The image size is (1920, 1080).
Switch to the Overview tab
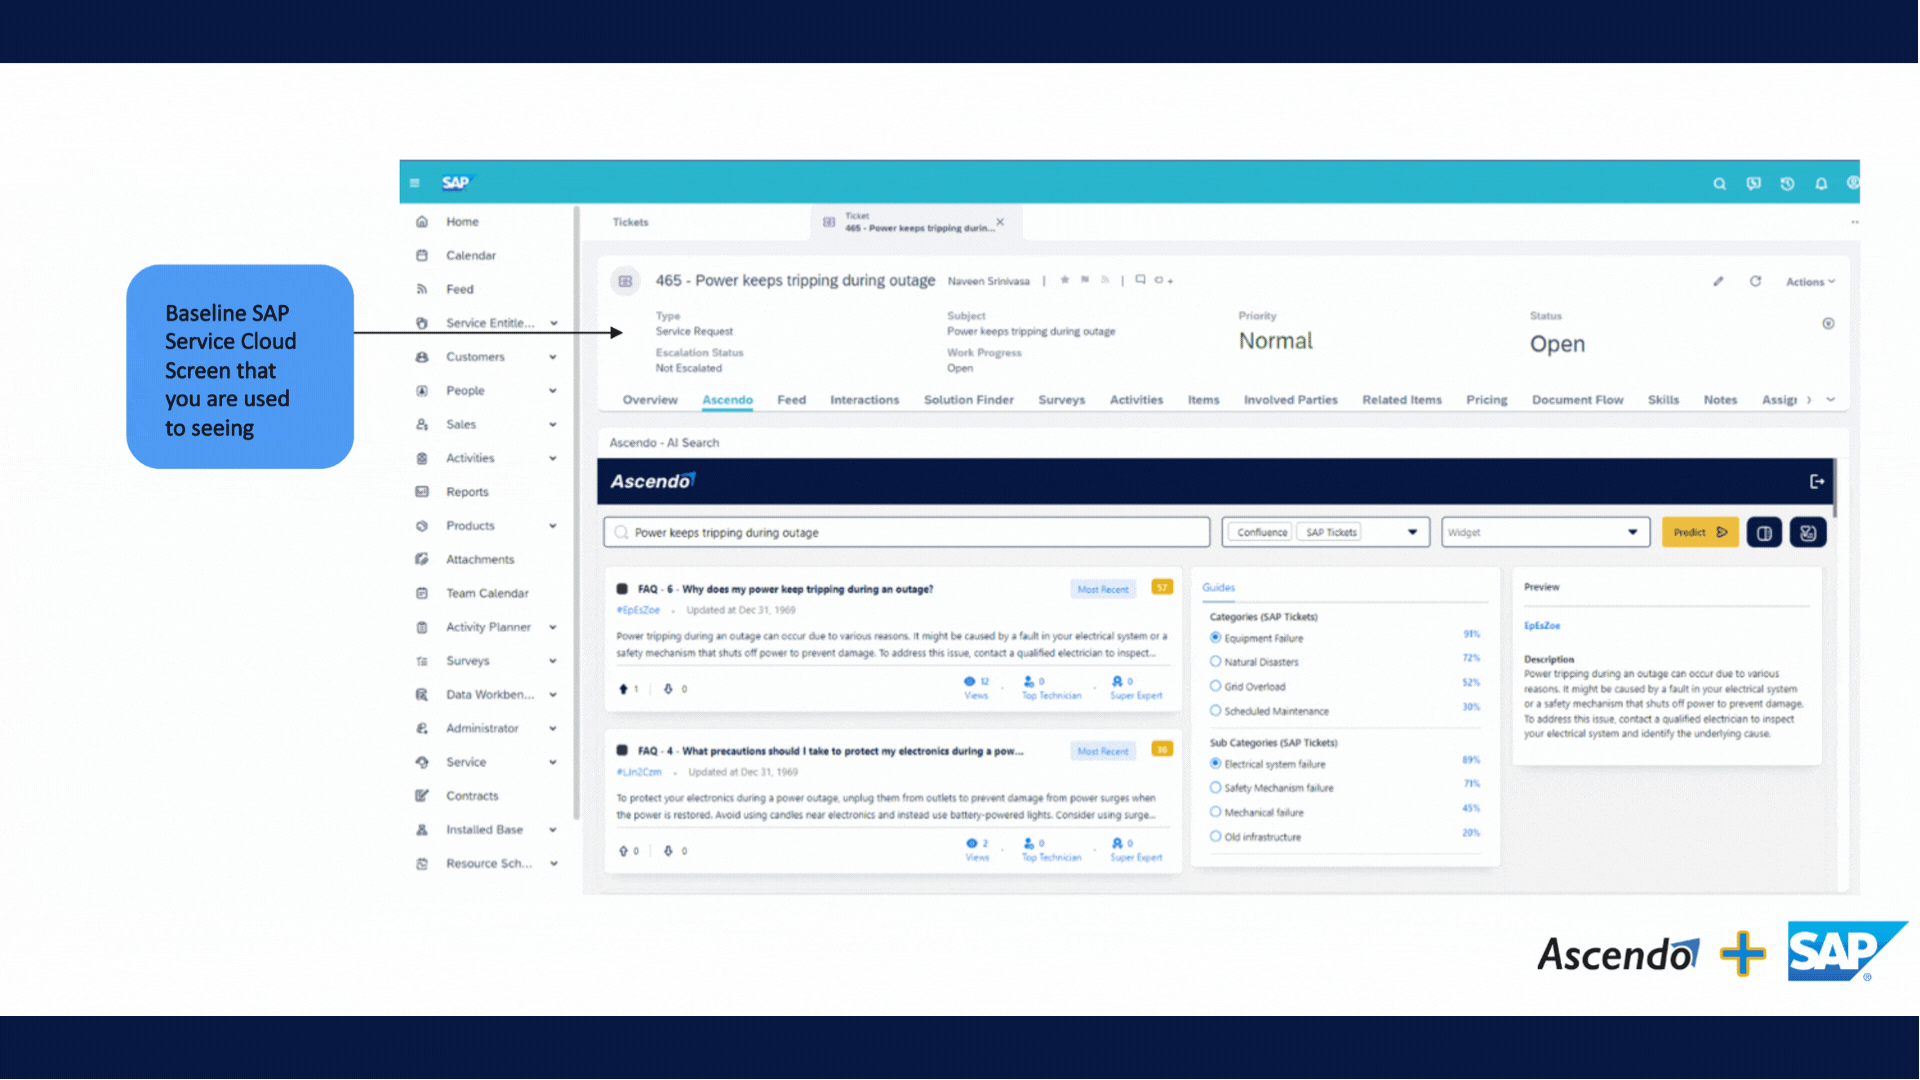[650, 400]
